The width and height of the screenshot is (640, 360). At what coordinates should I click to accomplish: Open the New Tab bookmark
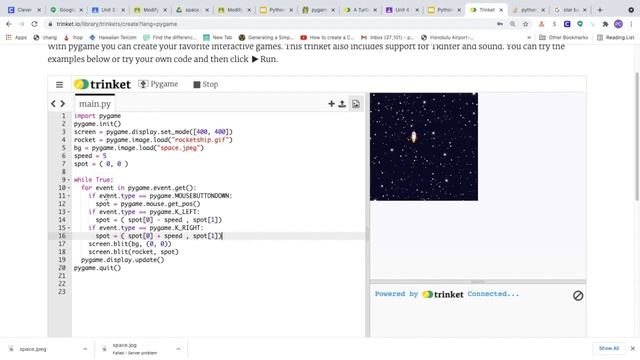click(218, 38)
